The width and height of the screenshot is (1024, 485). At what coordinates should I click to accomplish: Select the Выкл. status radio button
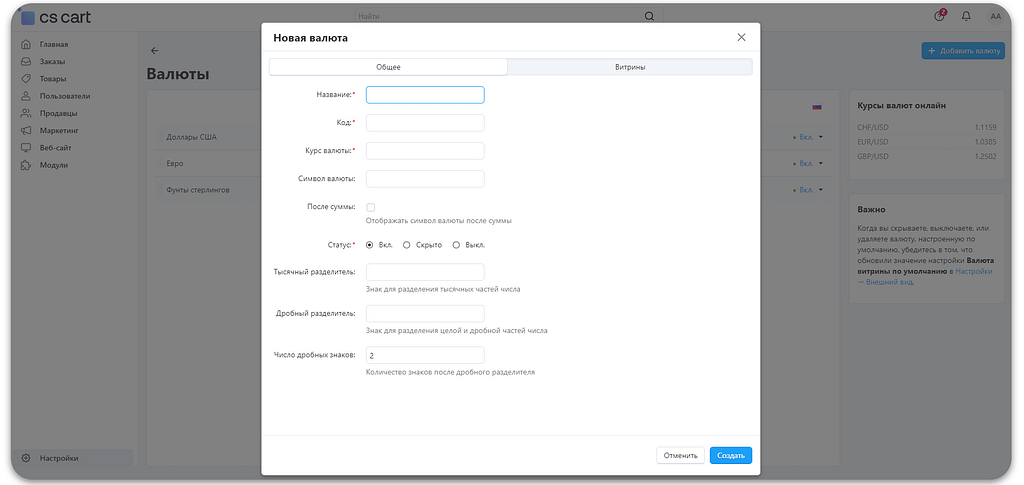coord(457,244)
